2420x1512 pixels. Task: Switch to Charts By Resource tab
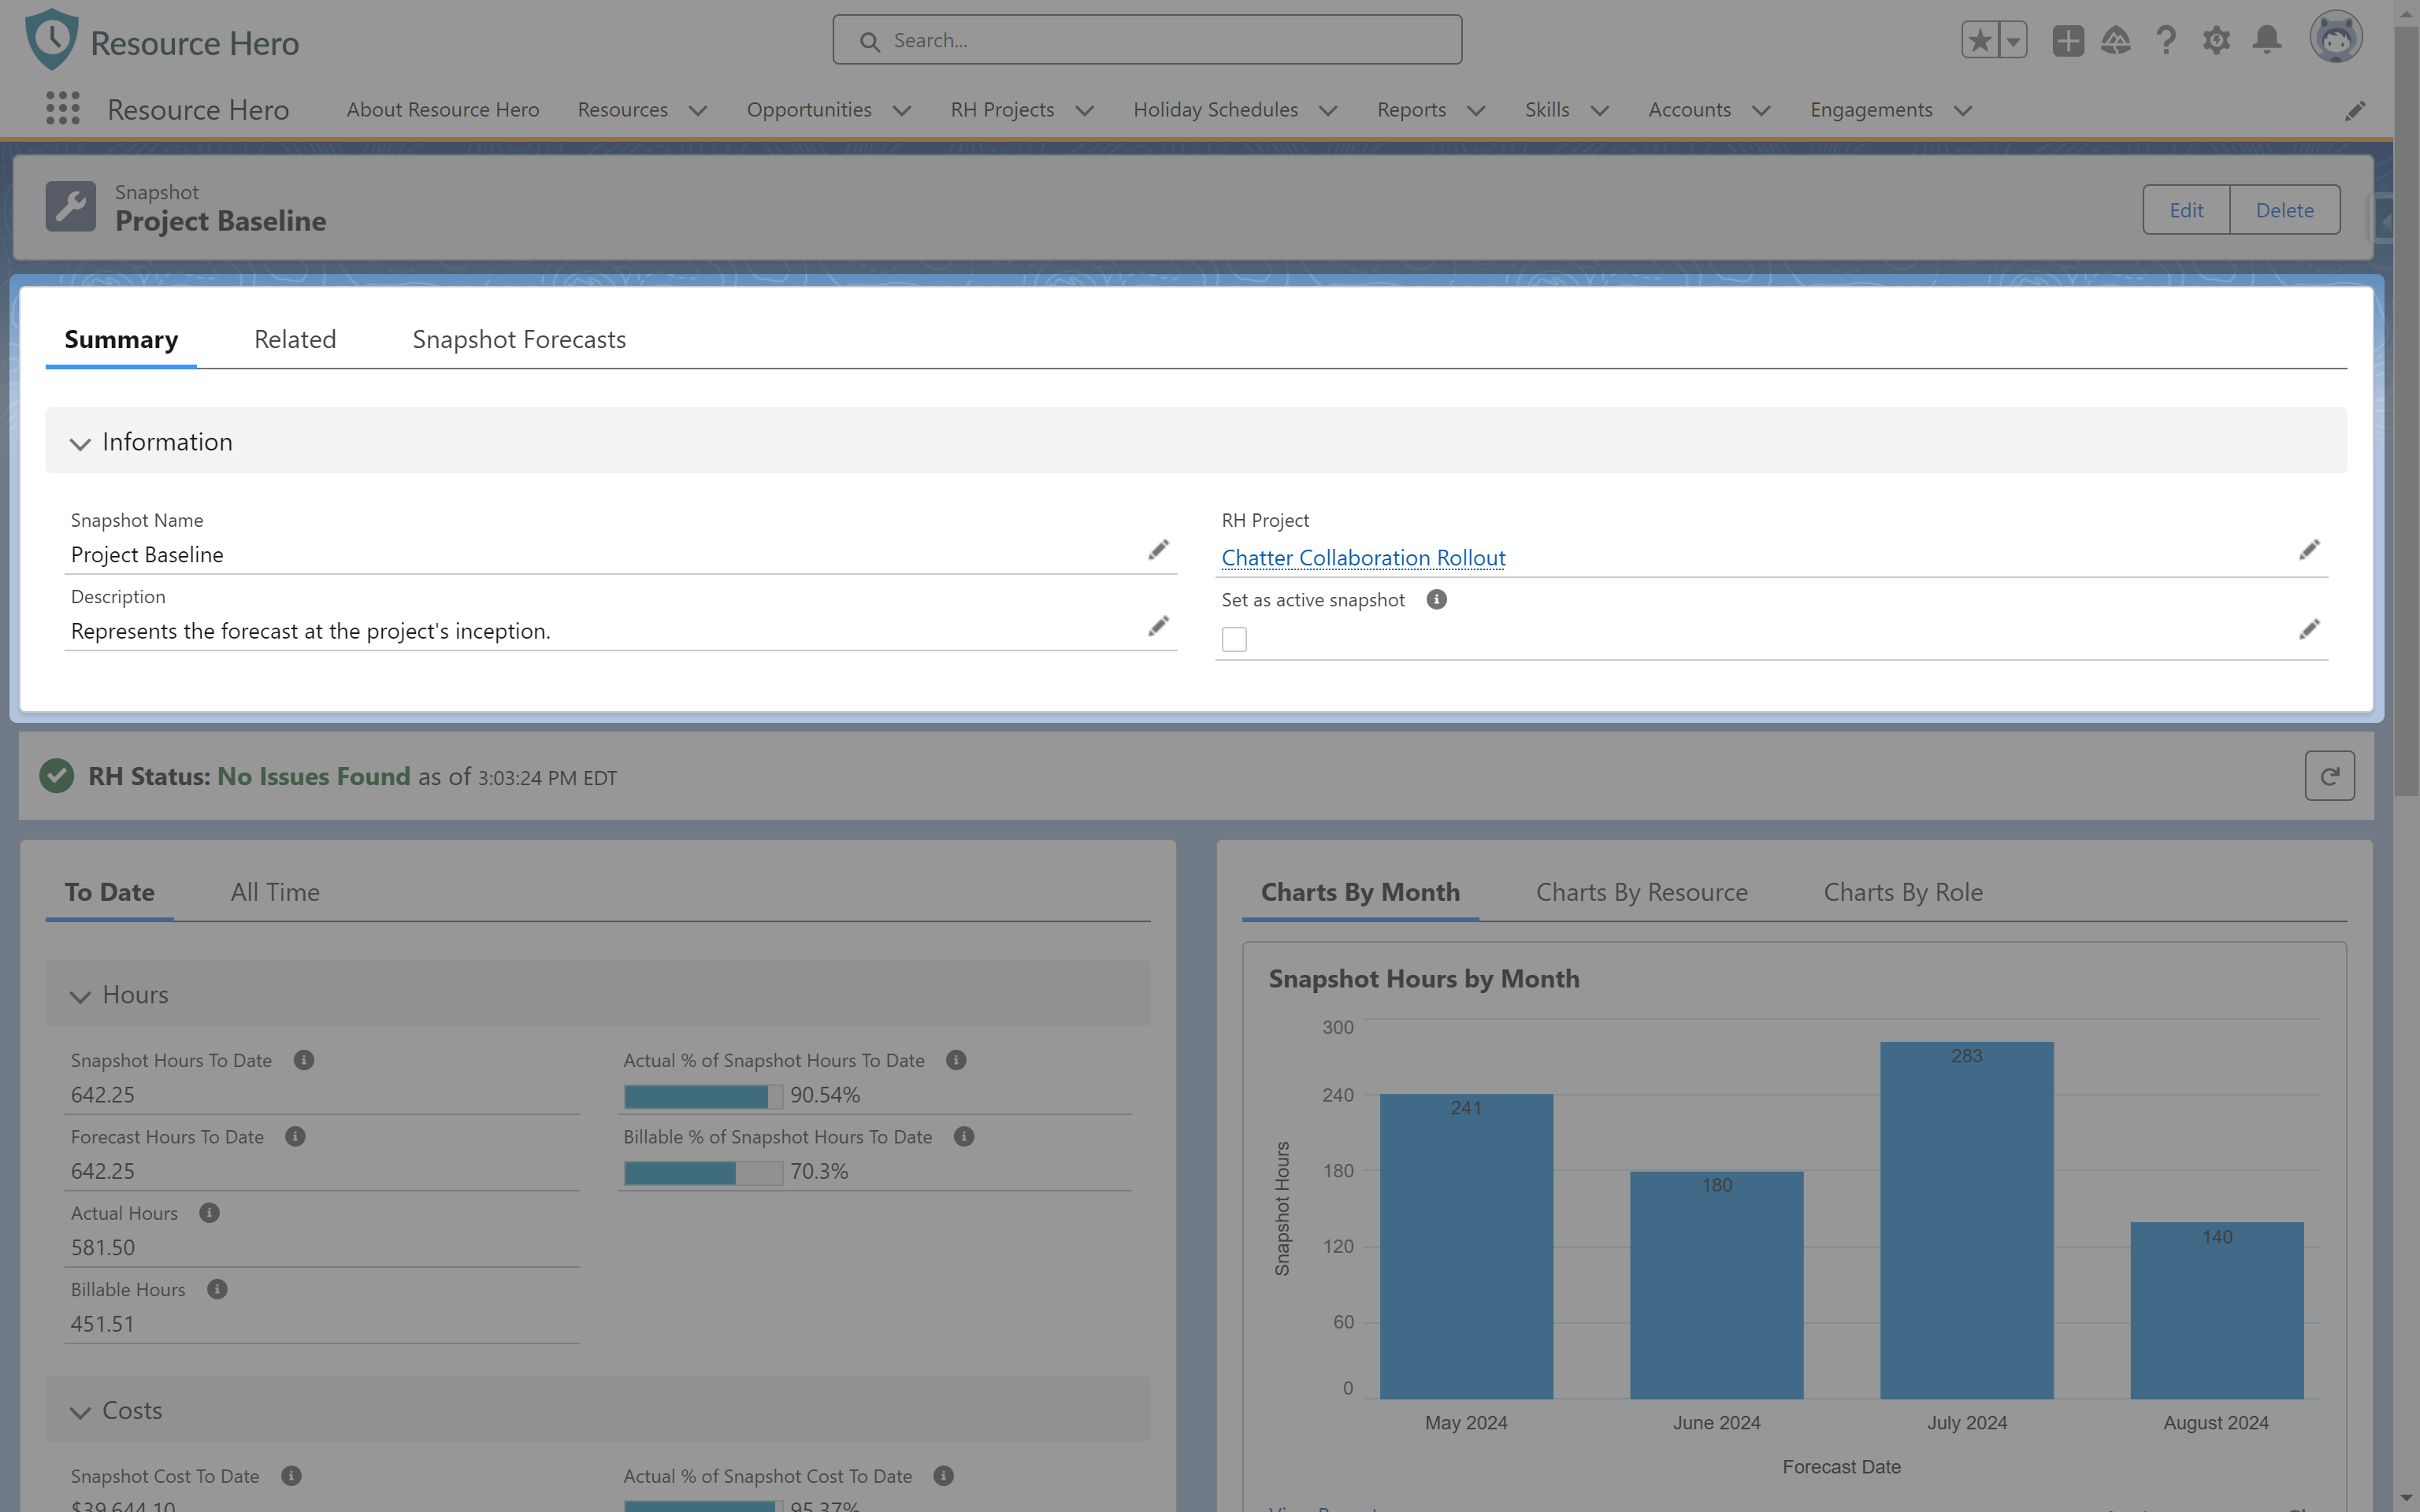pos(1642,892)
